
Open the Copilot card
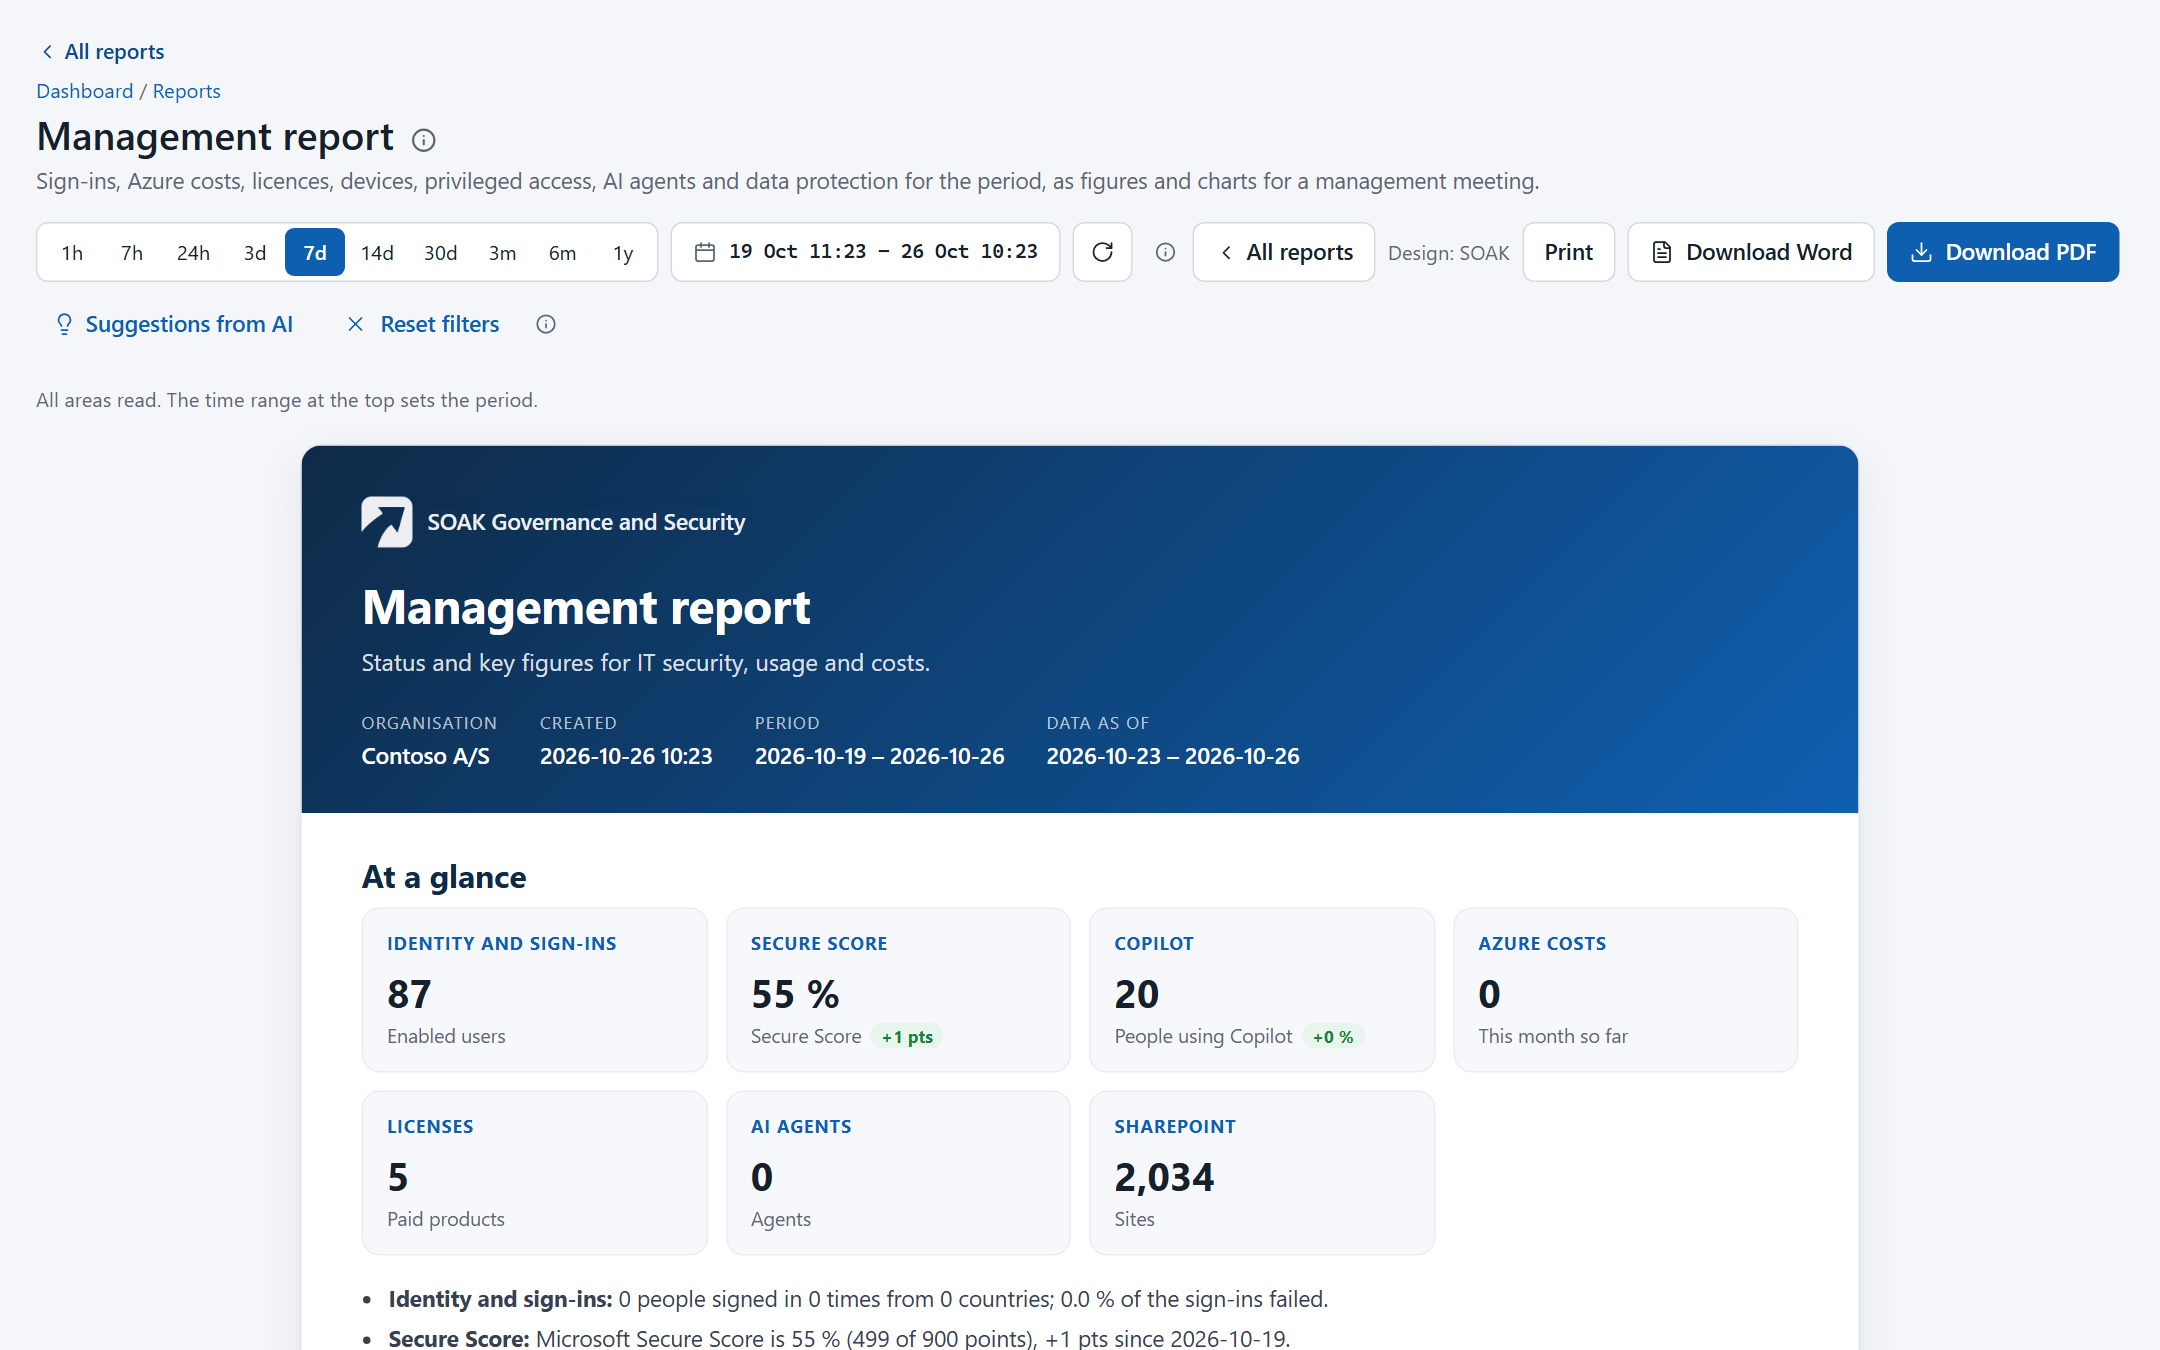1262,990
